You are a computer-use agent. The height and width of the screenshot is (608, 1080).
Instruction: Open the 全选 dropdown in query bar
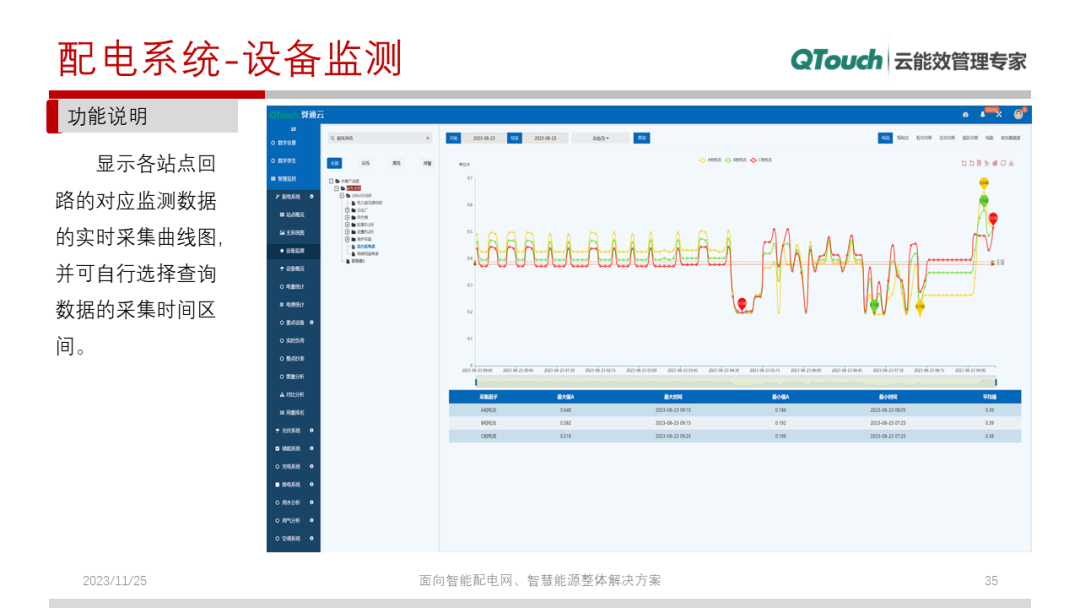pyautogui.click(x=601, y=138)
